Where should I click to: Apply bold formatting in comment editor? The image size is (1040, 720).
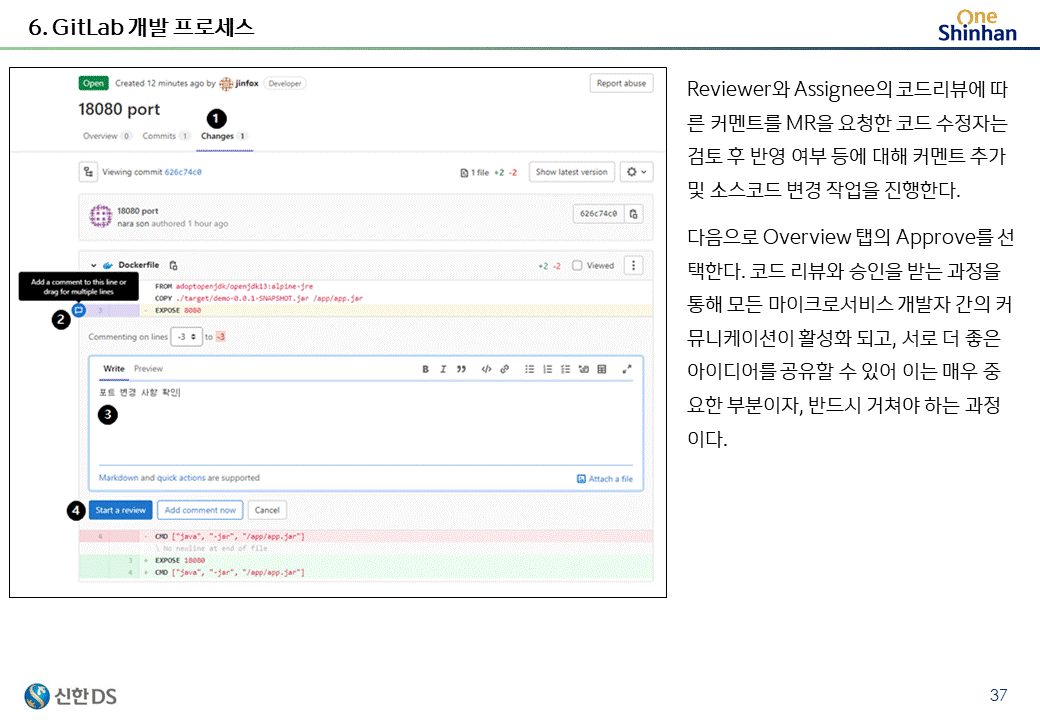pyautogui.click(x=425, y=369)
